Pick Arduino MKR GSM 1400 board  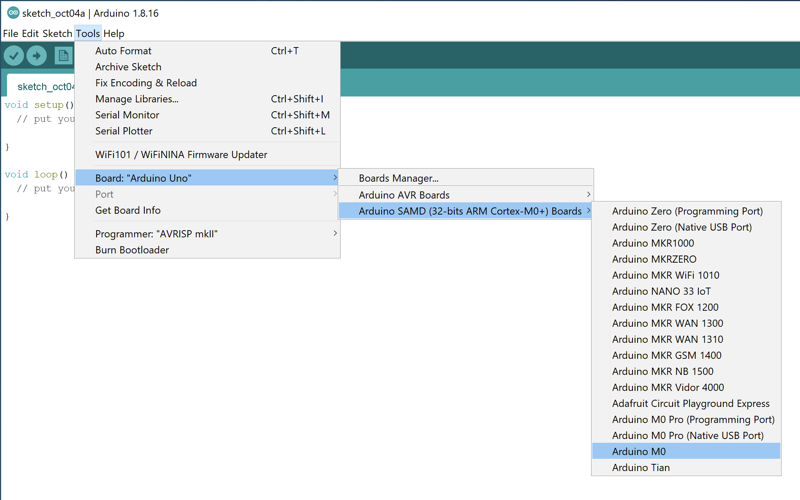point(686,356)
